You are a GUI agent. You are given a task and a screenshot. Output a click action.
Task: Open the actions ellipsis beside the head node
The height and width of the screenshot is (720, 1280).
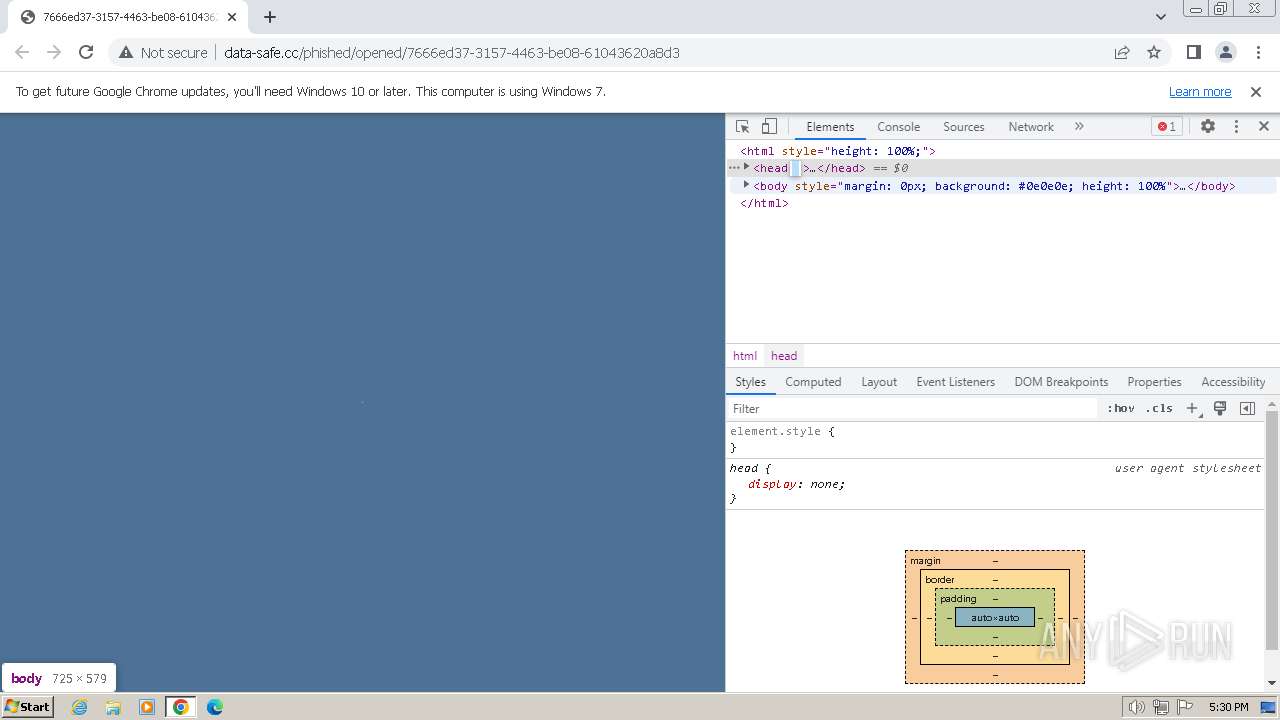[x=734, y=168]
